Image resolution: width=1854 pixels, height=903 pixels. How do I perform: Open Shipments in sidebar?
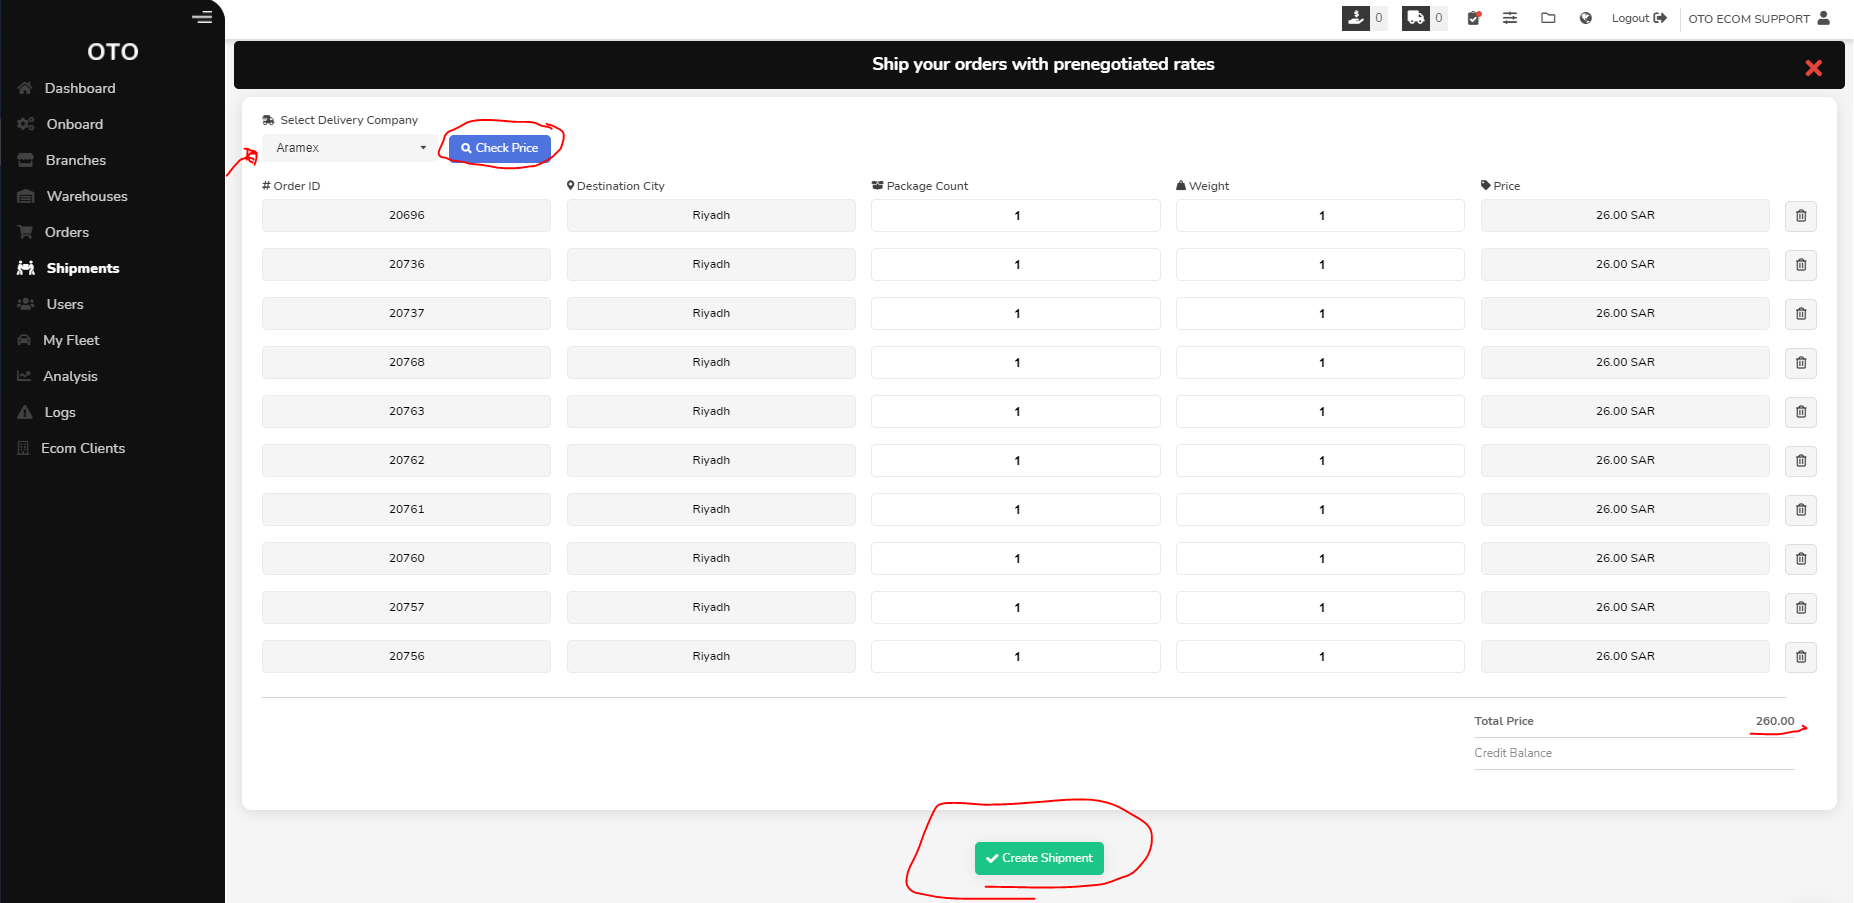click(83, 268)
